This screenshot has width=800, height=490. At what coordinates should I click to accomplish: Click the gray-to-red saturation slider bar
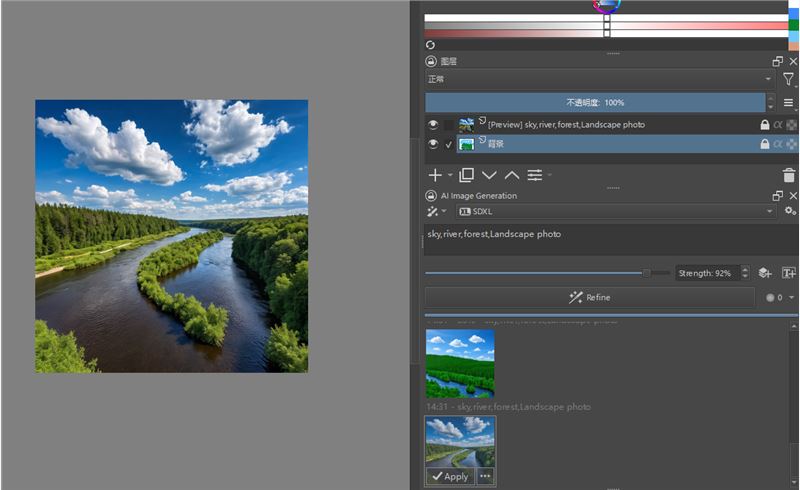coord(606,26)
